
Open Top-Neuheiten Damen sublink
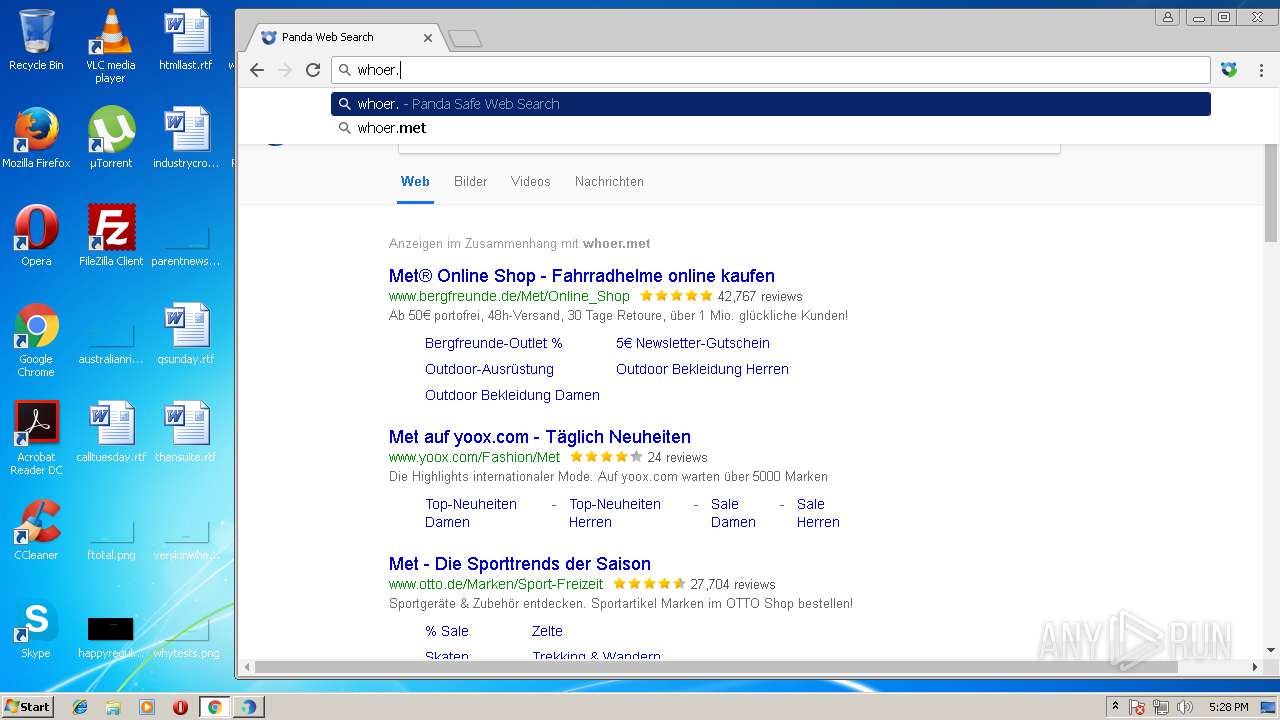(471, 513)
